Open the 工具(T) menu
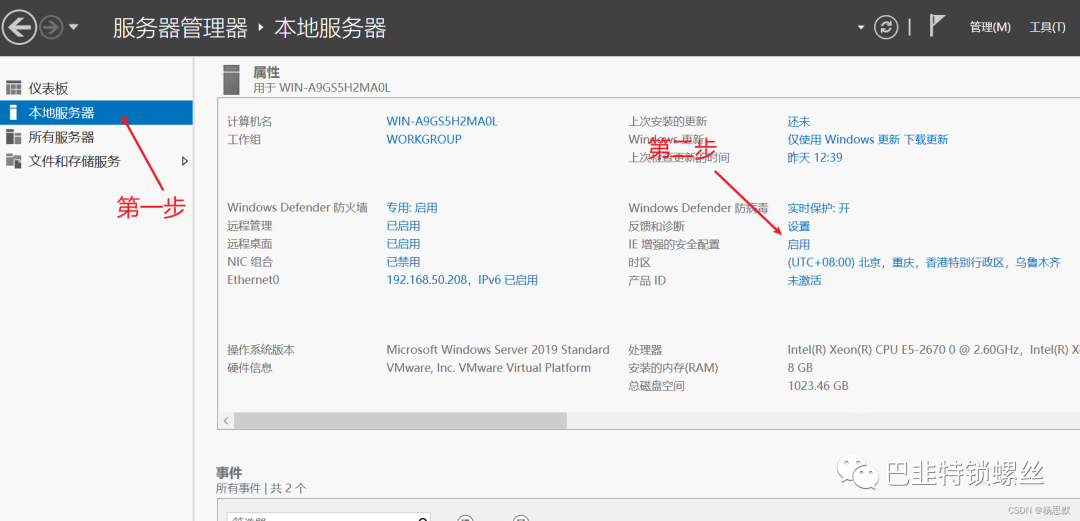This screenshot has height=521, width=1080. (1048, 28)
